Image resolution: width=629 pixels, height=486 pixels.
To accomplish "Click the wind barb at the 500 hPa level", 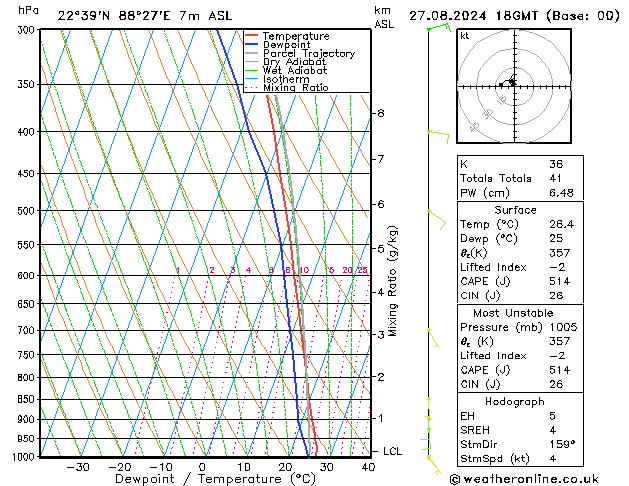I will click(x=437, y=219).
